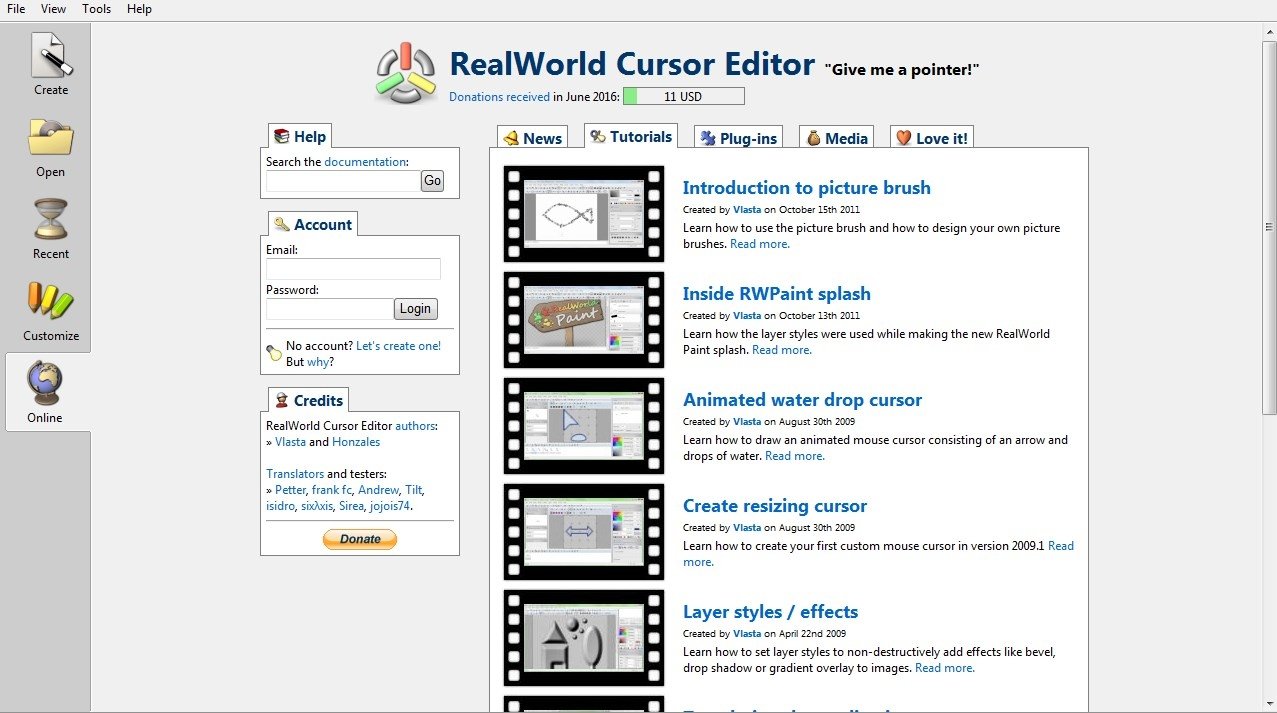The image size is (1277, 713).
Task: Click the why? link
Action: pos(320,362)
